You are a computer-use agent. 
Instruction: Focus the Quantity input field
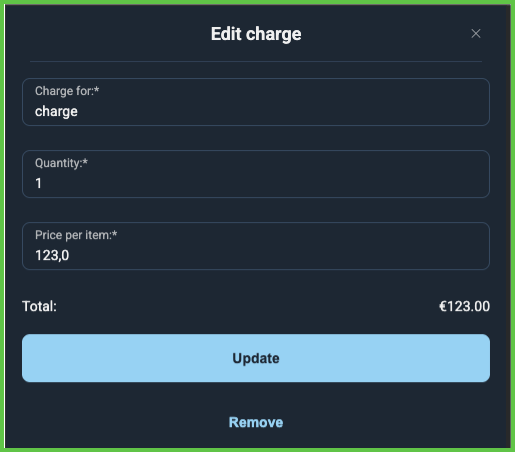tap(256, 174)
